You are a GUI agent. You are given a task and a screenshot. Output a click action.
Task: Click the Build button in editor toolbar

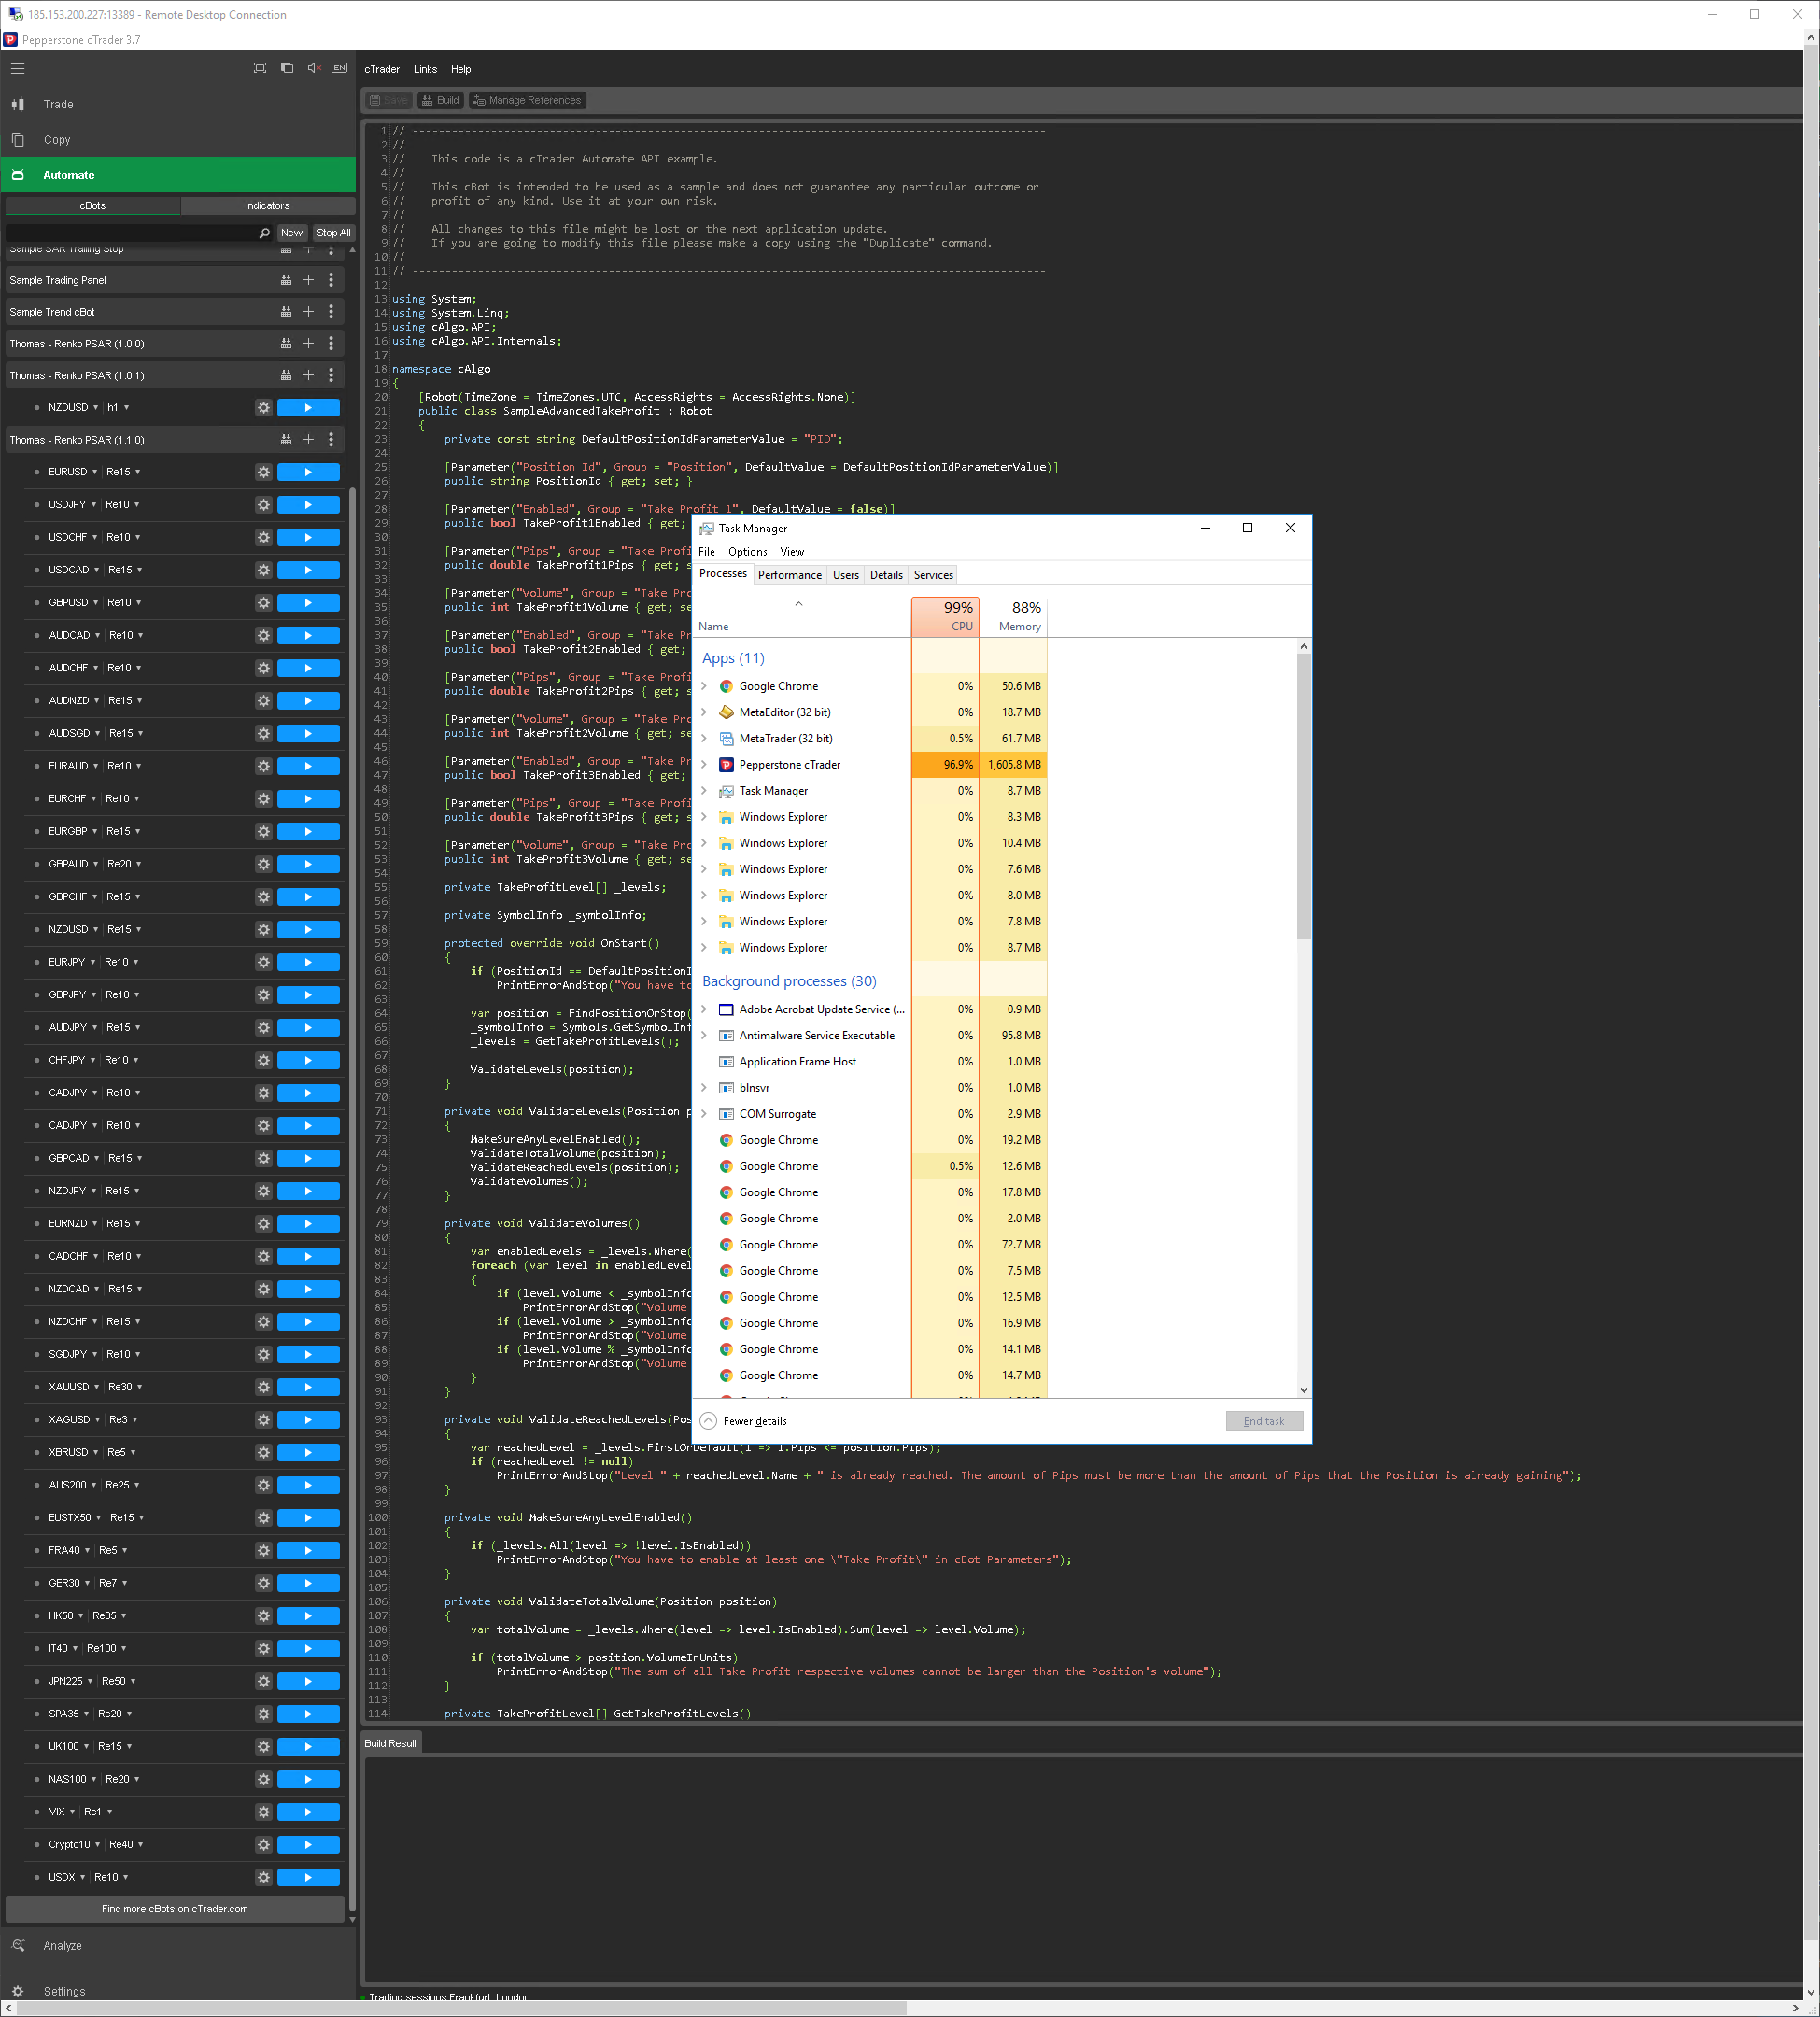(440, 100)
